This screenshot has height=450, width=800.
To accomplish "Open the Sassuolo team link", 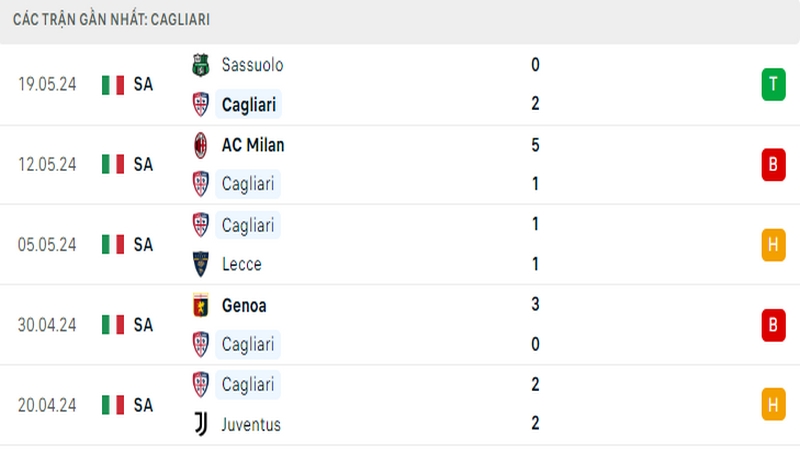I will point(252,65).
